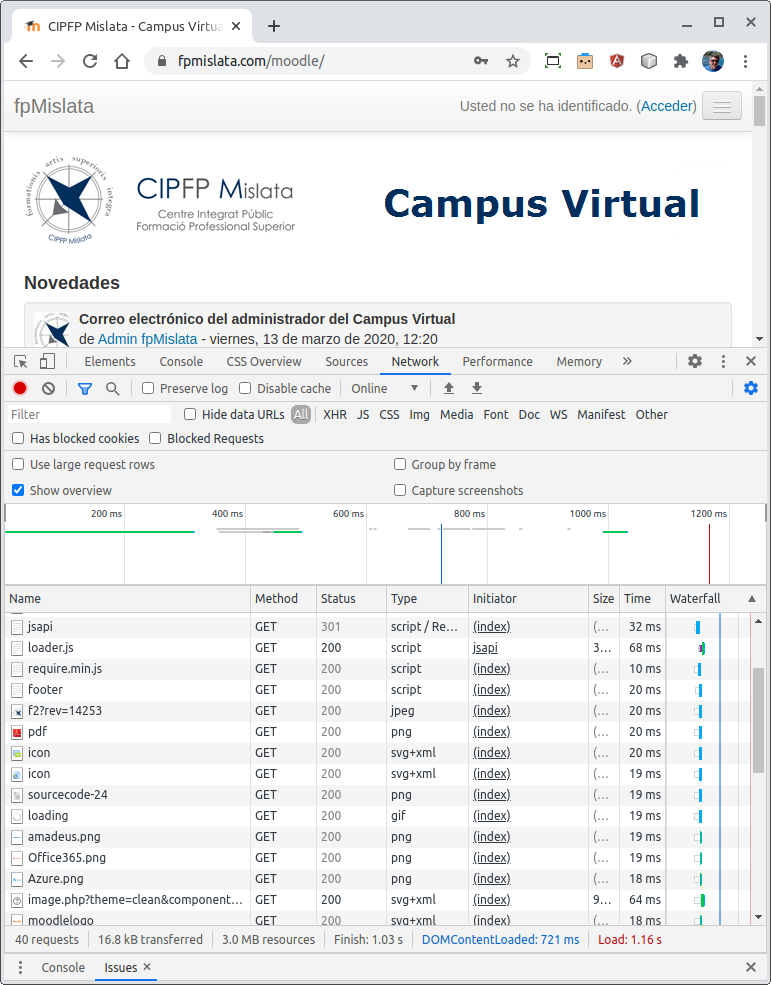Toggle the site hamburger menu

coord(722,106)
